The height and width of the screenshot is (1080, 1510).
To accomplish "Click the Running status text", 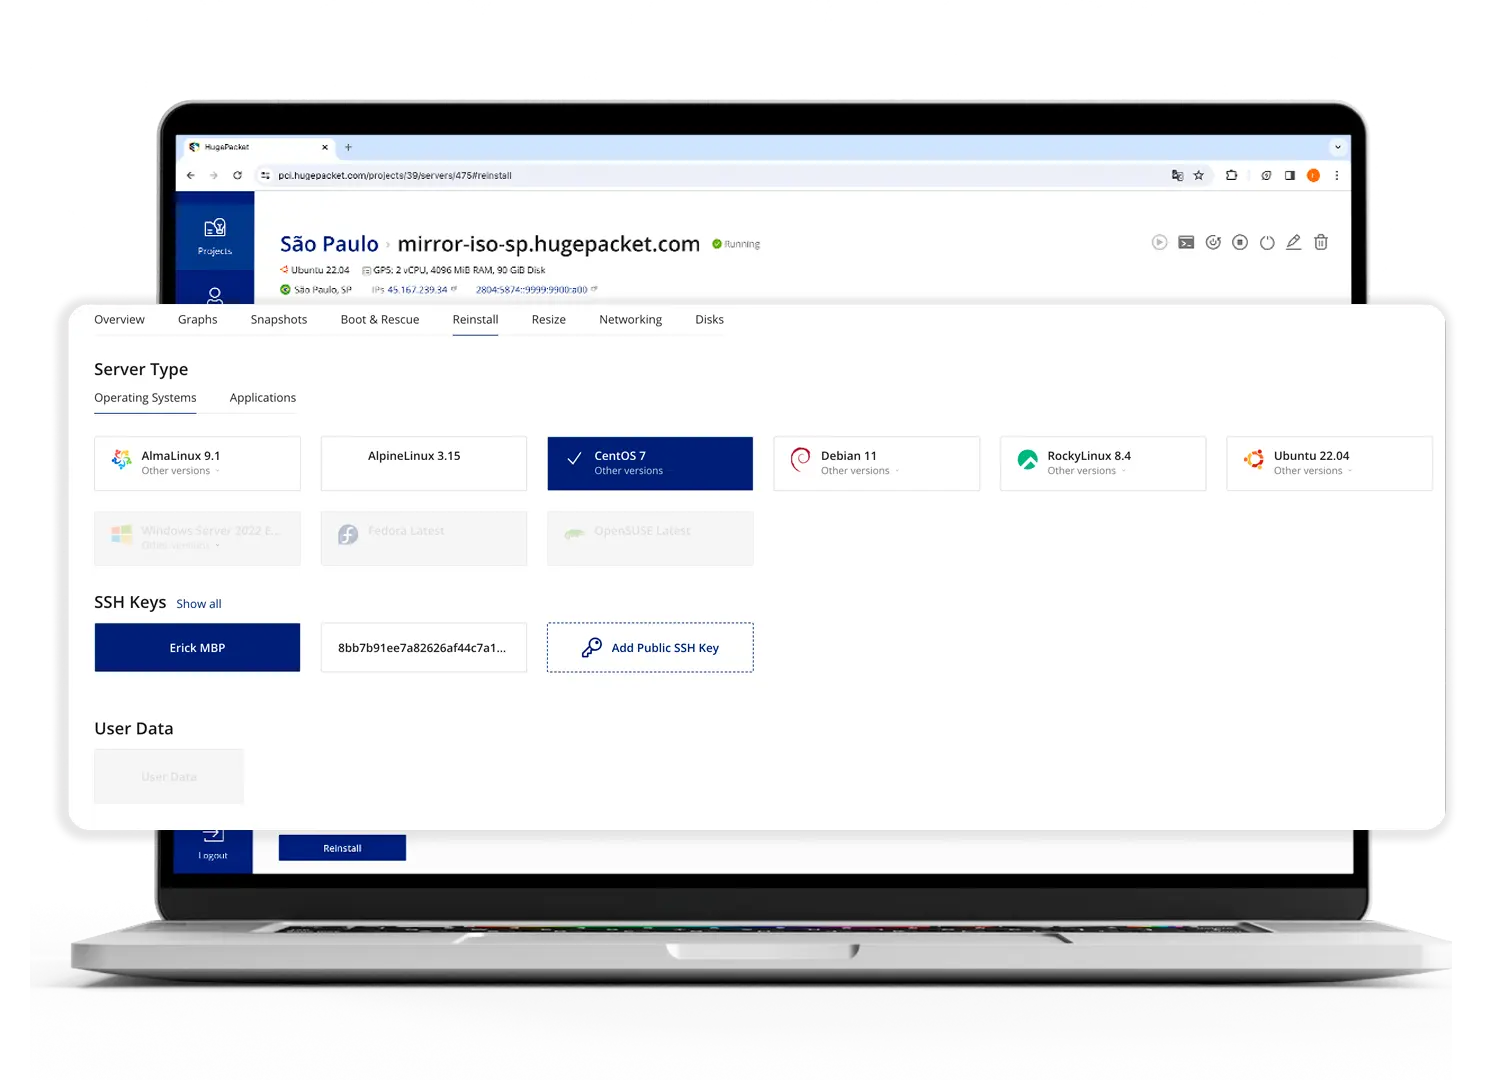I will coord(742,244).
